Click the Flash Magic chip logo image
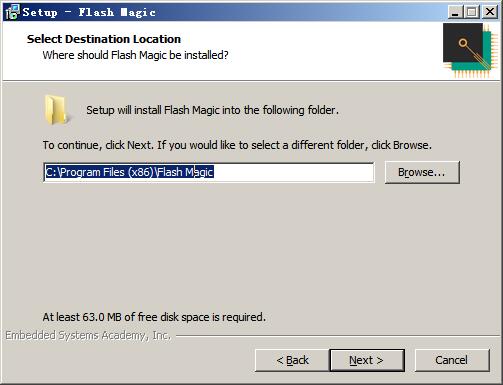The image size is (503, 385). 467,51
